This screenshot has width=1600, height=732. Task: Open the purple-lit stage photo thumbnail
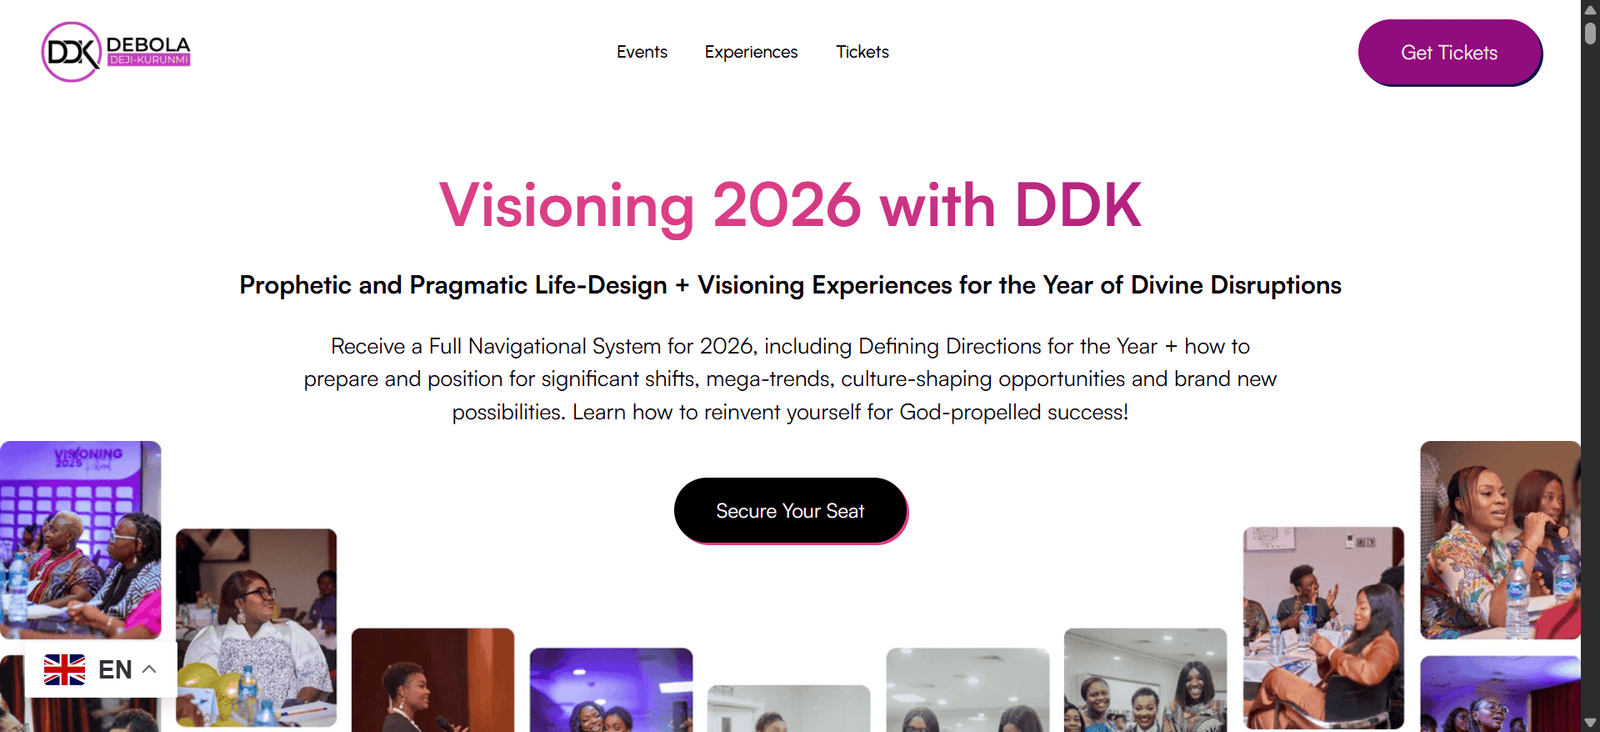coord(611,690)
